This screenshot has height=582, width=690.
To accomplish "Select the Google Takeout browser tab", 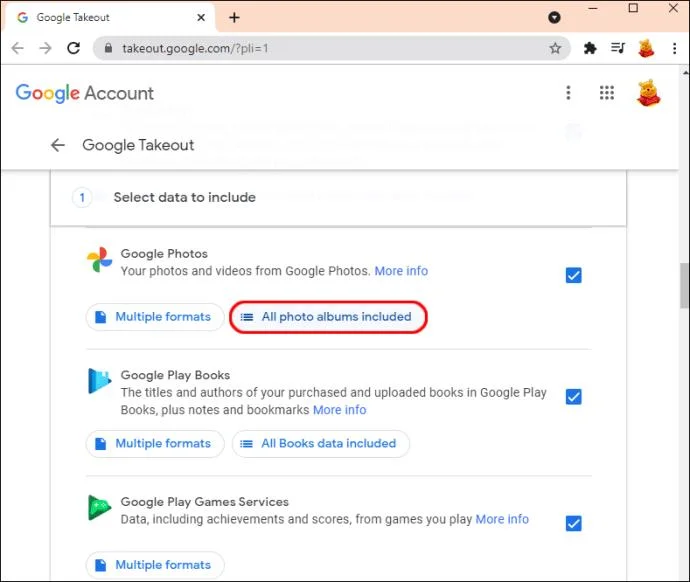I will (x=109, y=18).
